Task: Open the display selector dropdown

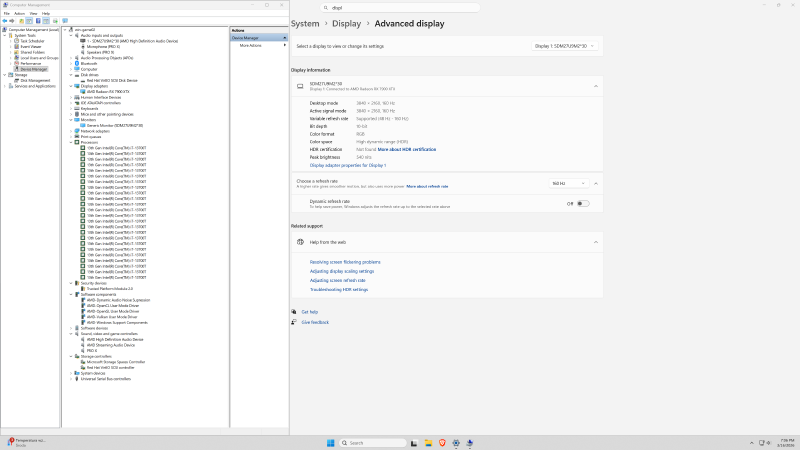Action: (564, 46)
